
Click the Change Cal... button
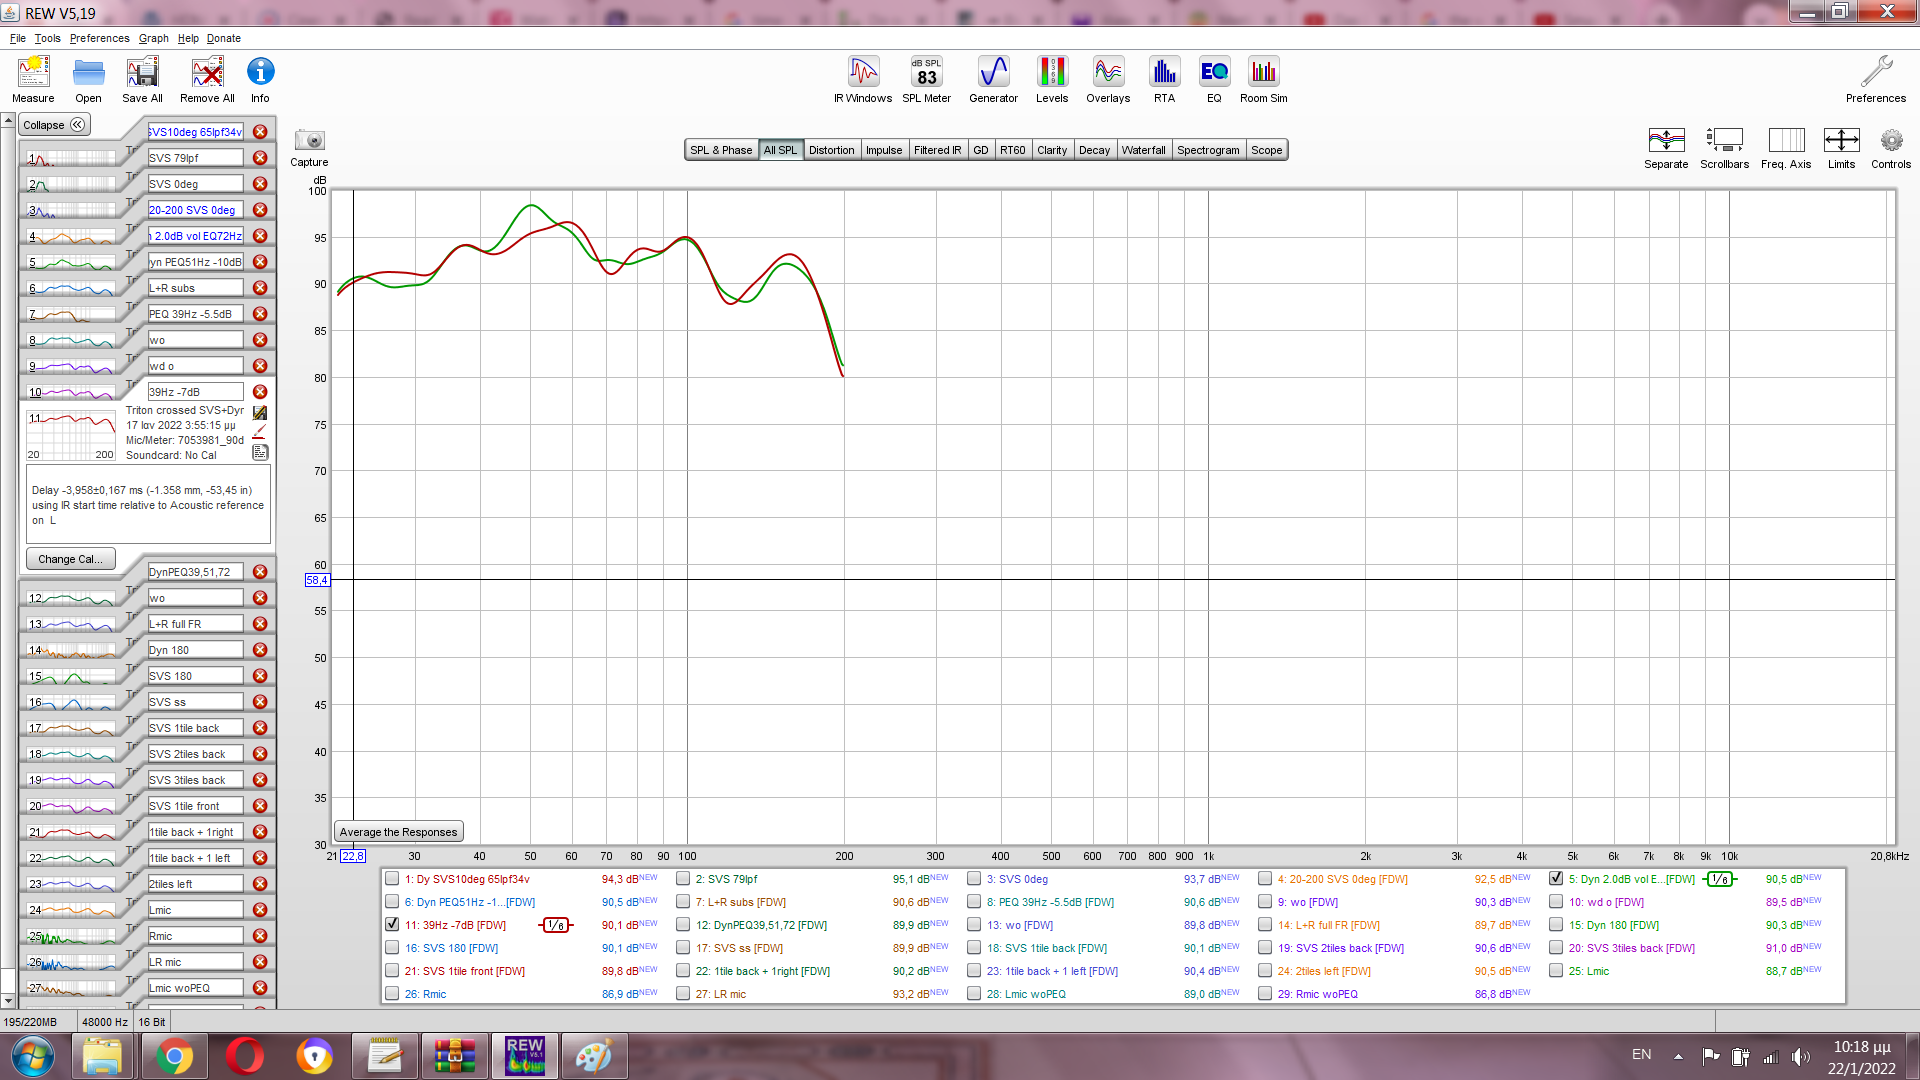(x=70, y=559)
